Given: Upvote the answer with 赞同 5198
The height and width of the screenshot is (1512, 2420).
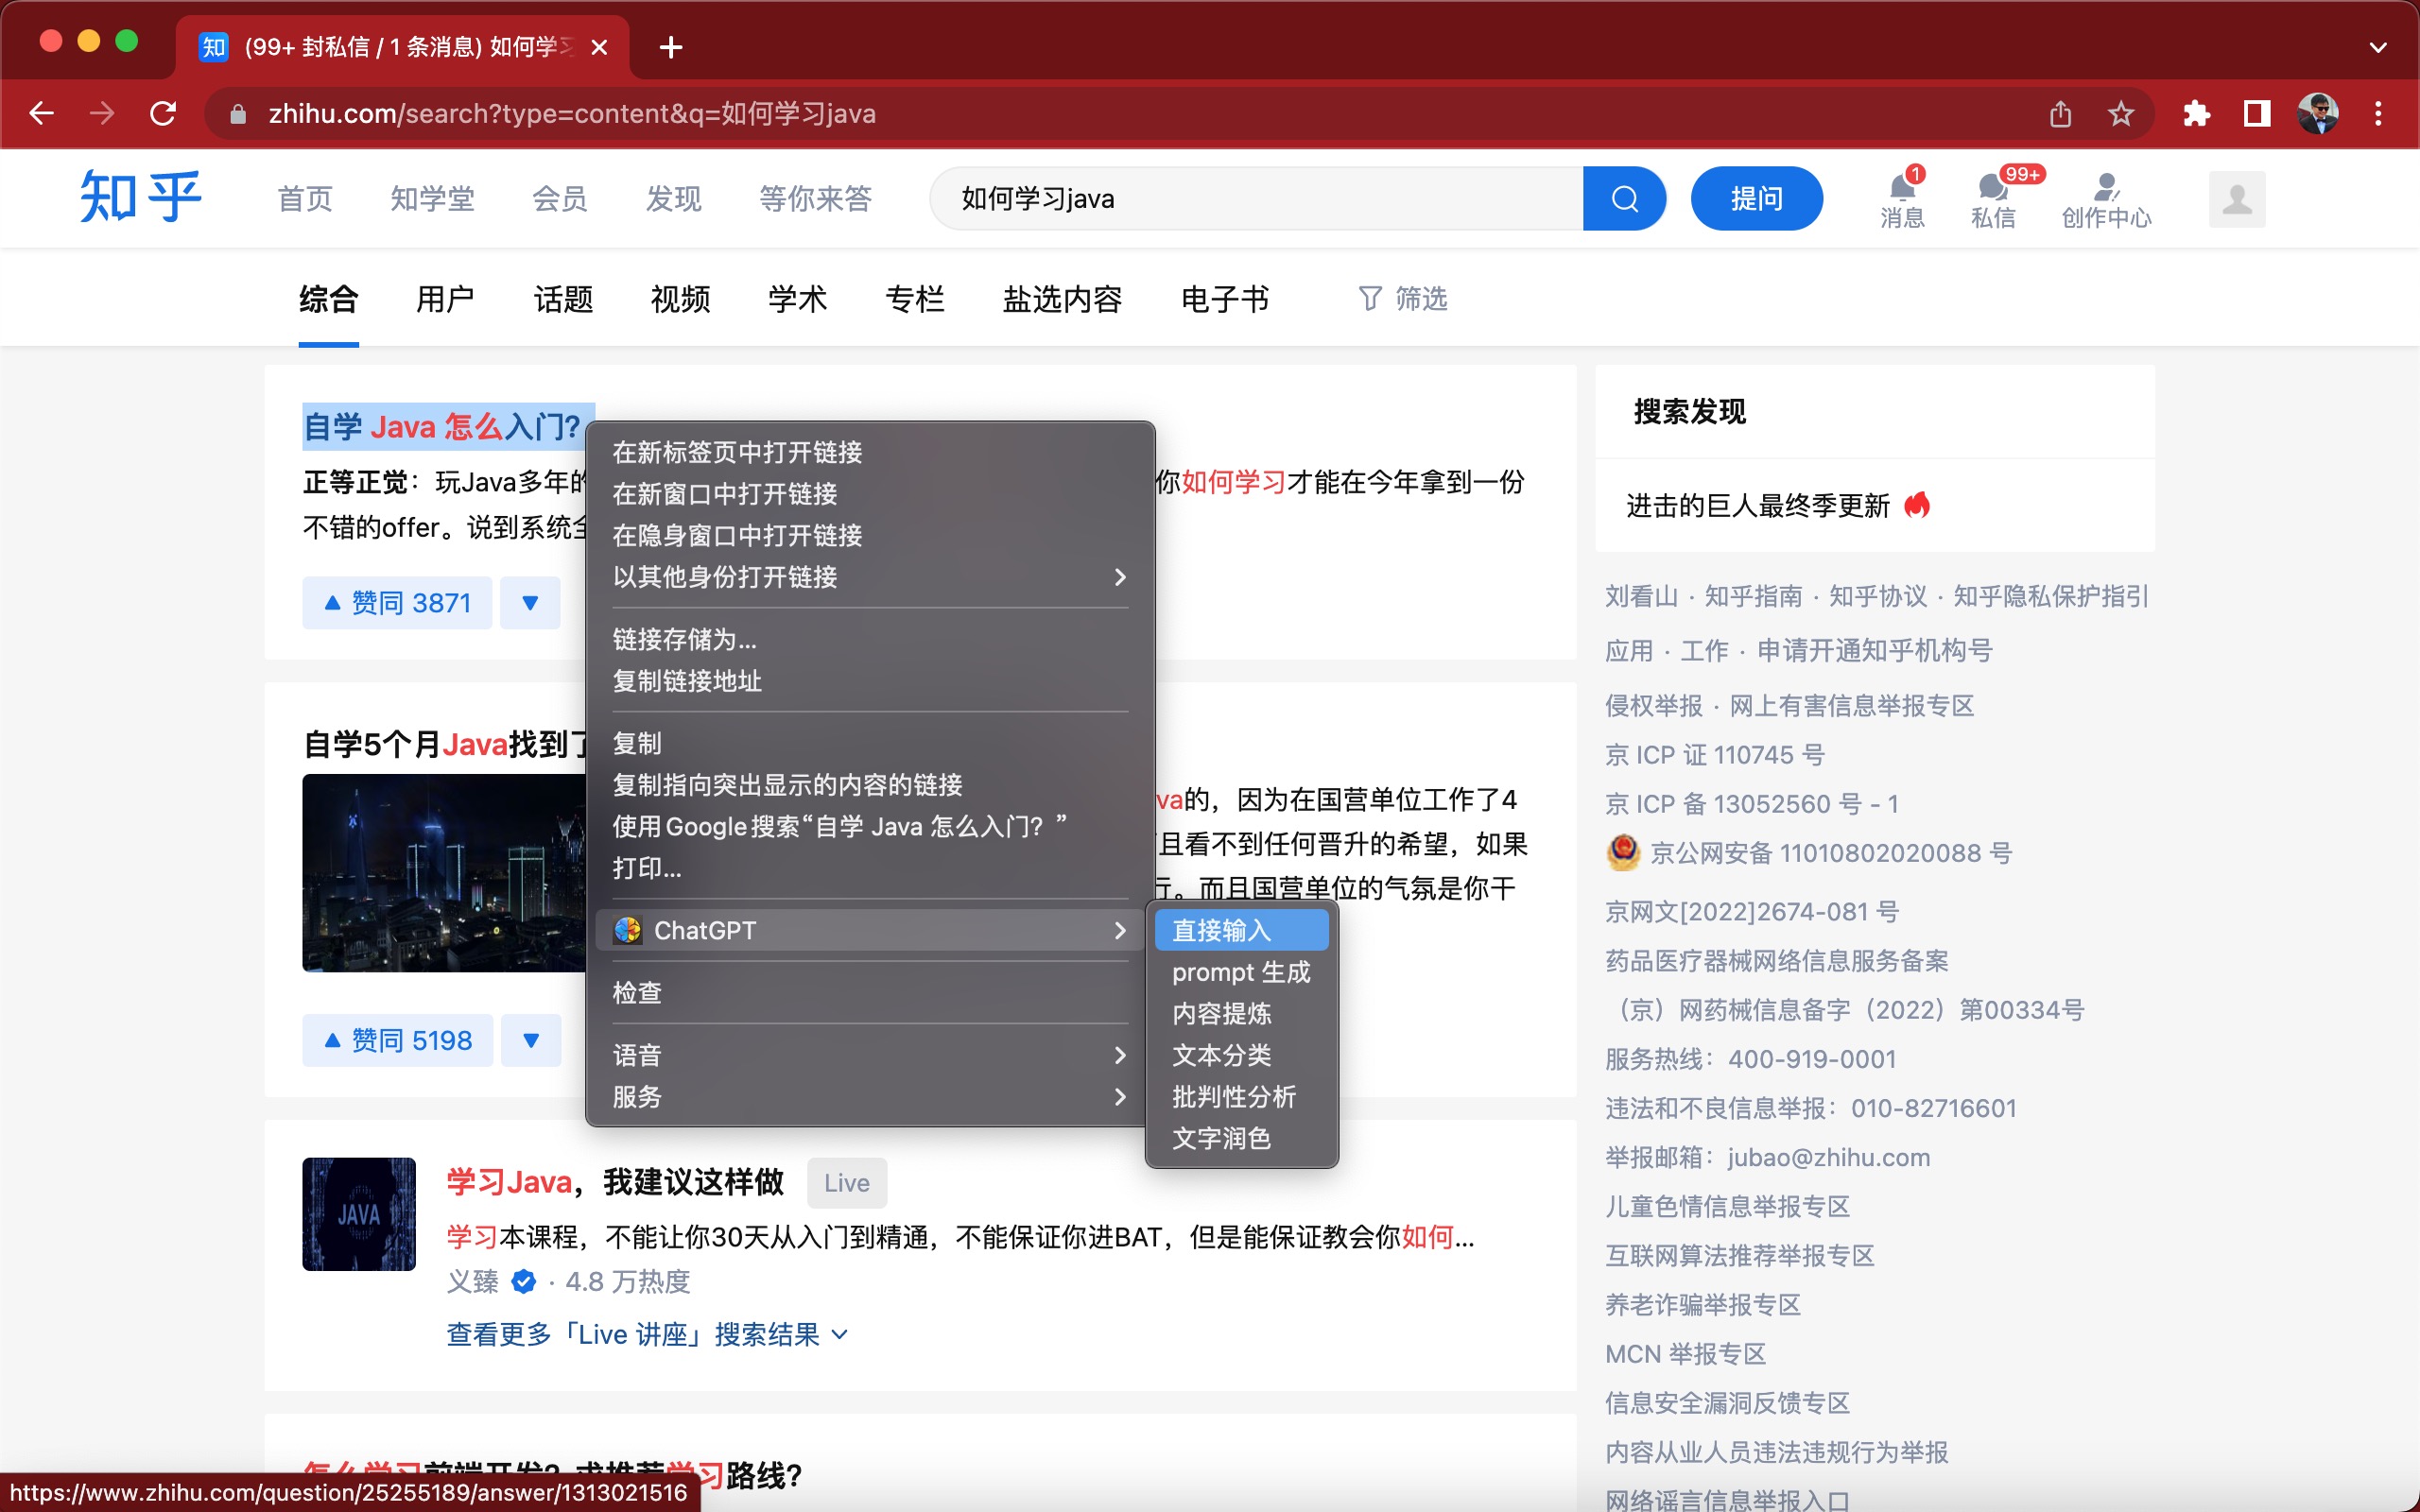Looking at the screenshot, I should (397, 1040).
